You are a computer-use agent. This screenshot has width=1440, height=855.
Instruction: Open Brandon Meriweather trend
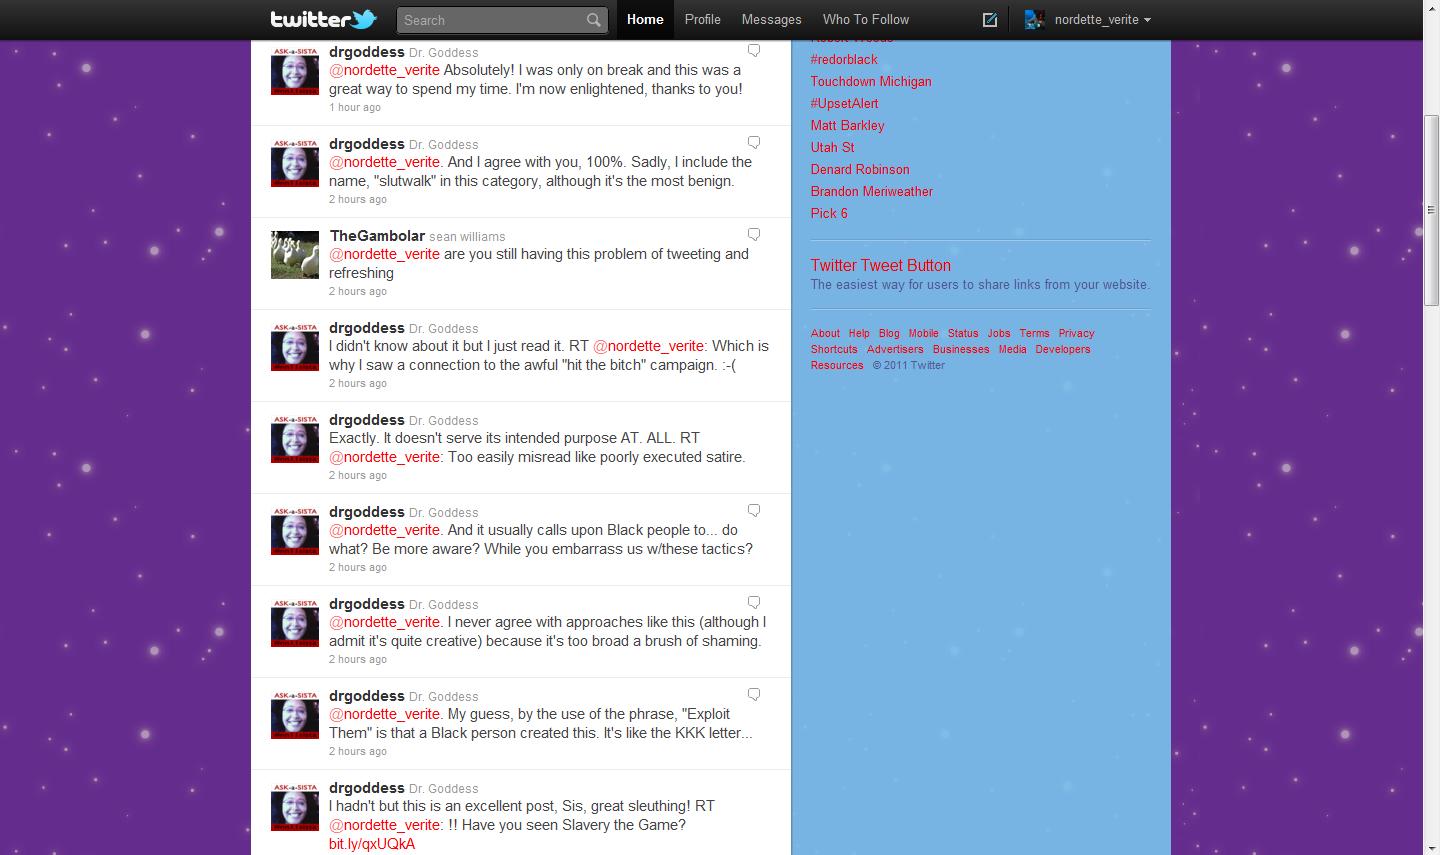(x=872, y=191)
